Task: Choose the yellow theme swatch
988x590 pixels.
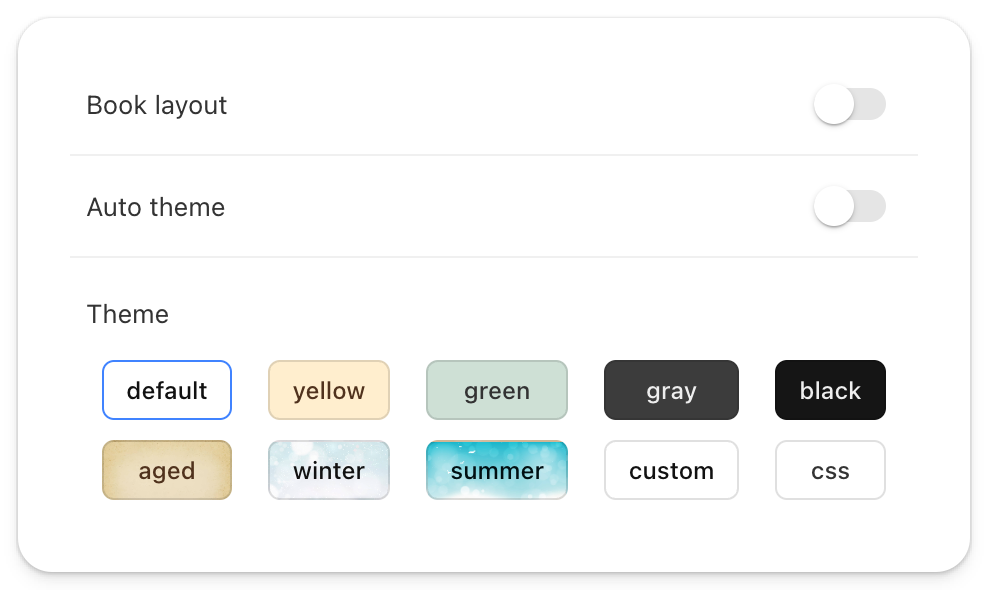Action: pos(329,390)
